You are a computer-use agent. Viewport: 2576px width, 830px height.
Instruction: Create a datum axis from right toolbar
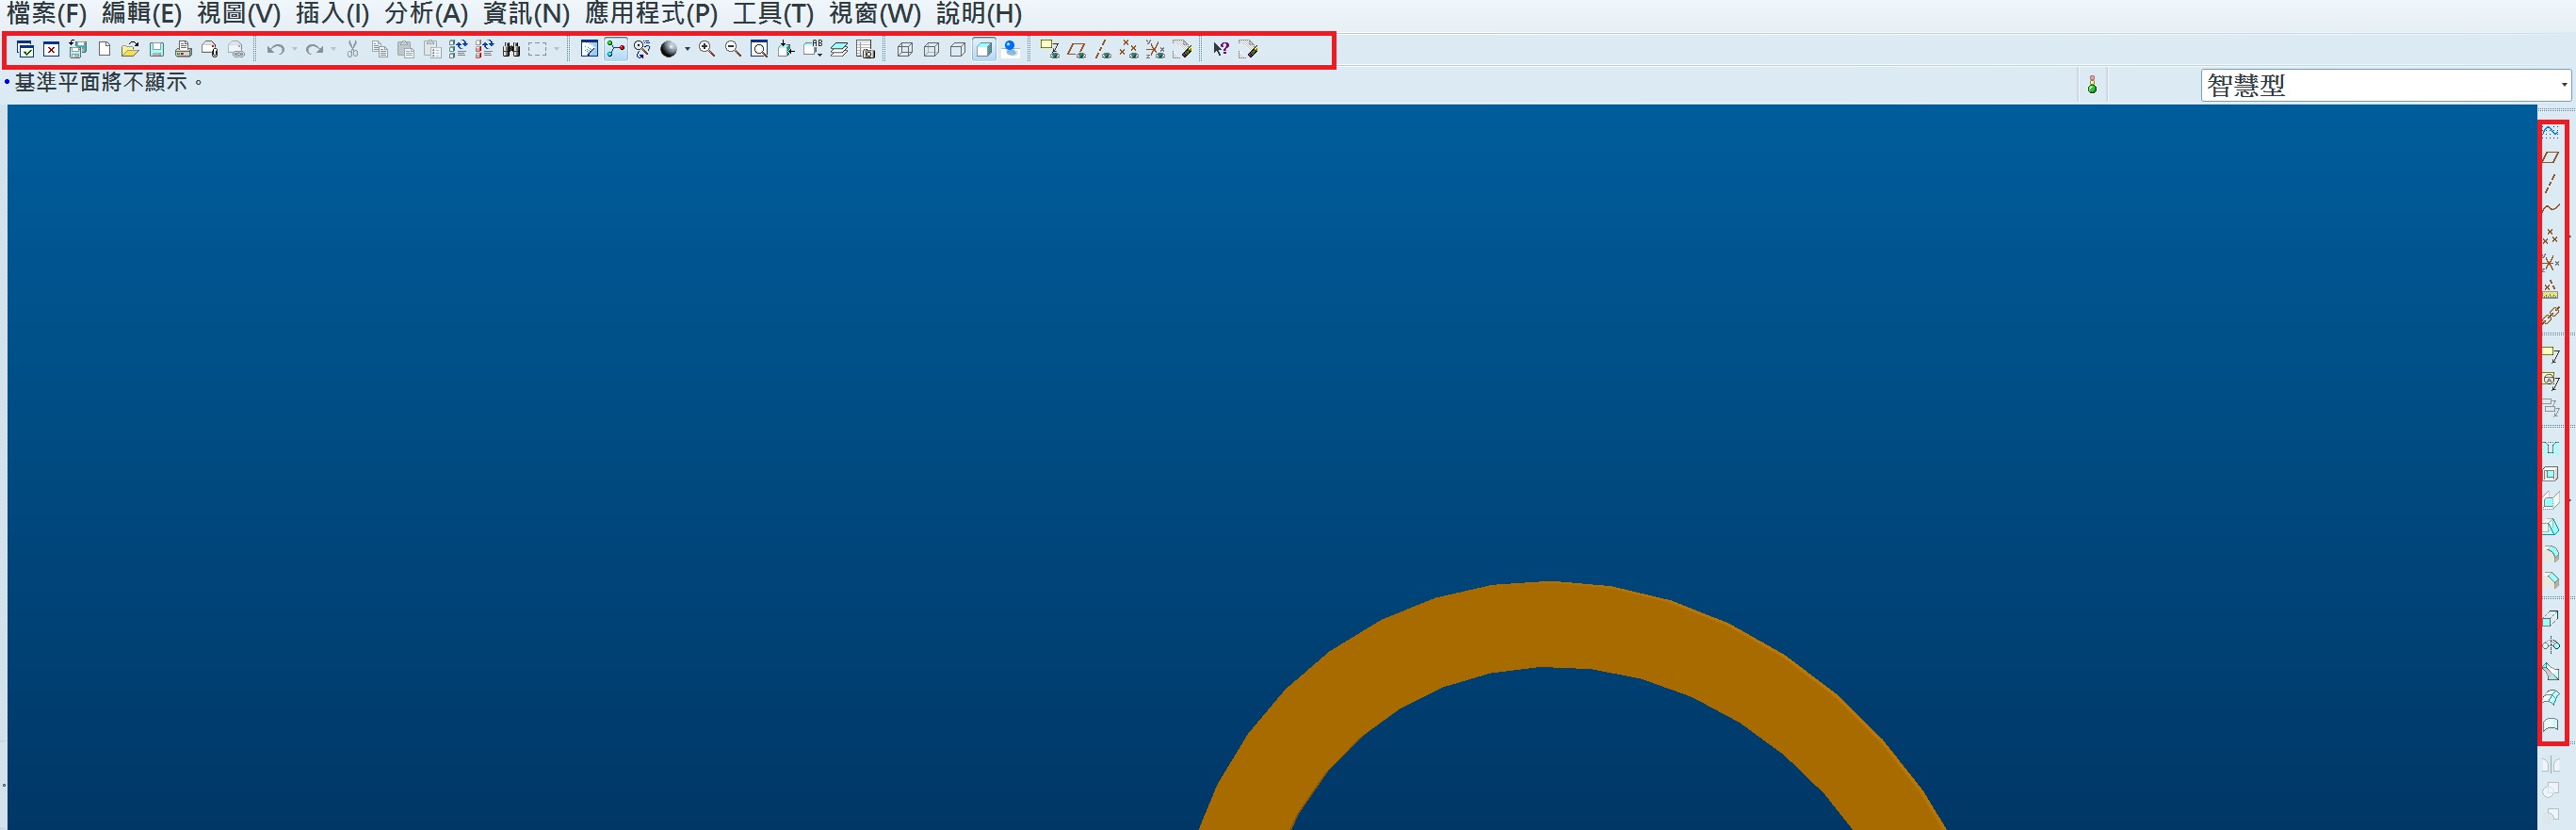[2551, 182]
